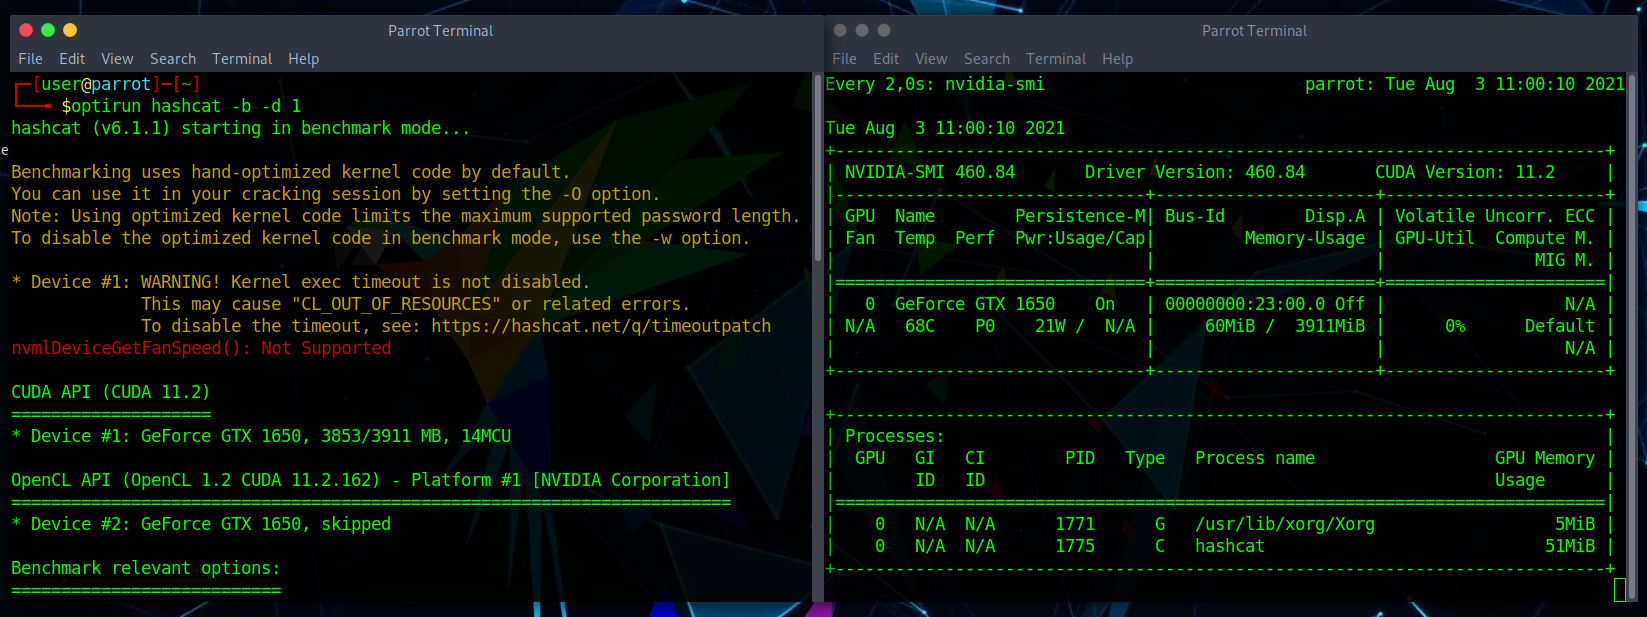
Task: Focus right window via its Parrot Terminal title
Action: click(x=1254, y=31)
